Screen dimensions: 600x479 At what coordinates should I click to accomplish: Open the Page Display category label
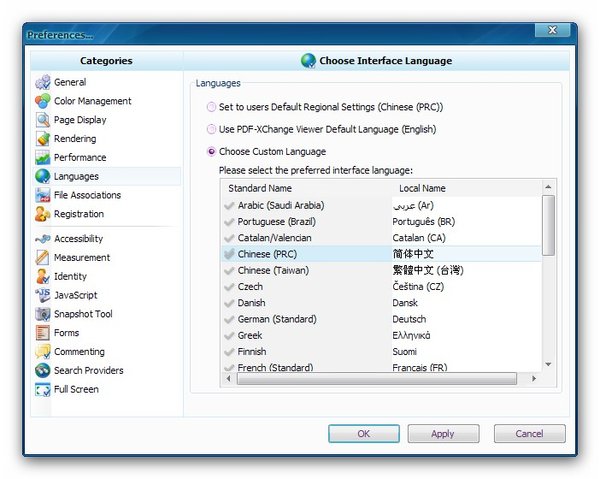pos(80,120)
